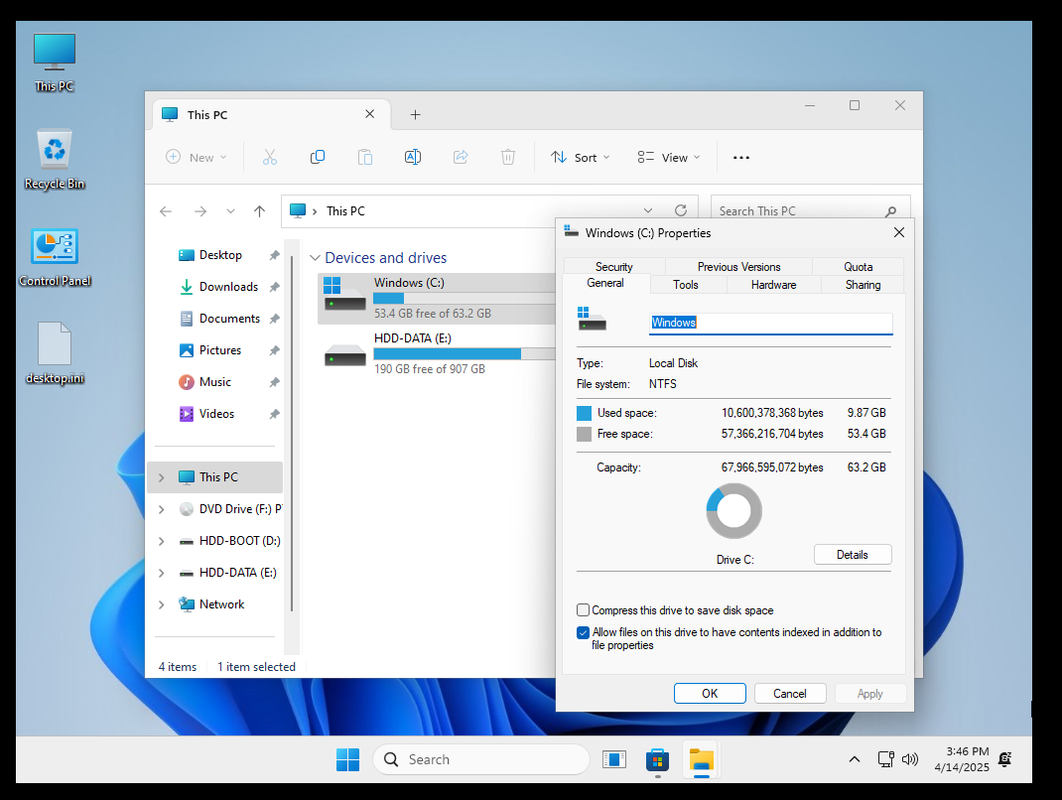
Task: Open Task View on the taskbar
Action: pos(614,759)
